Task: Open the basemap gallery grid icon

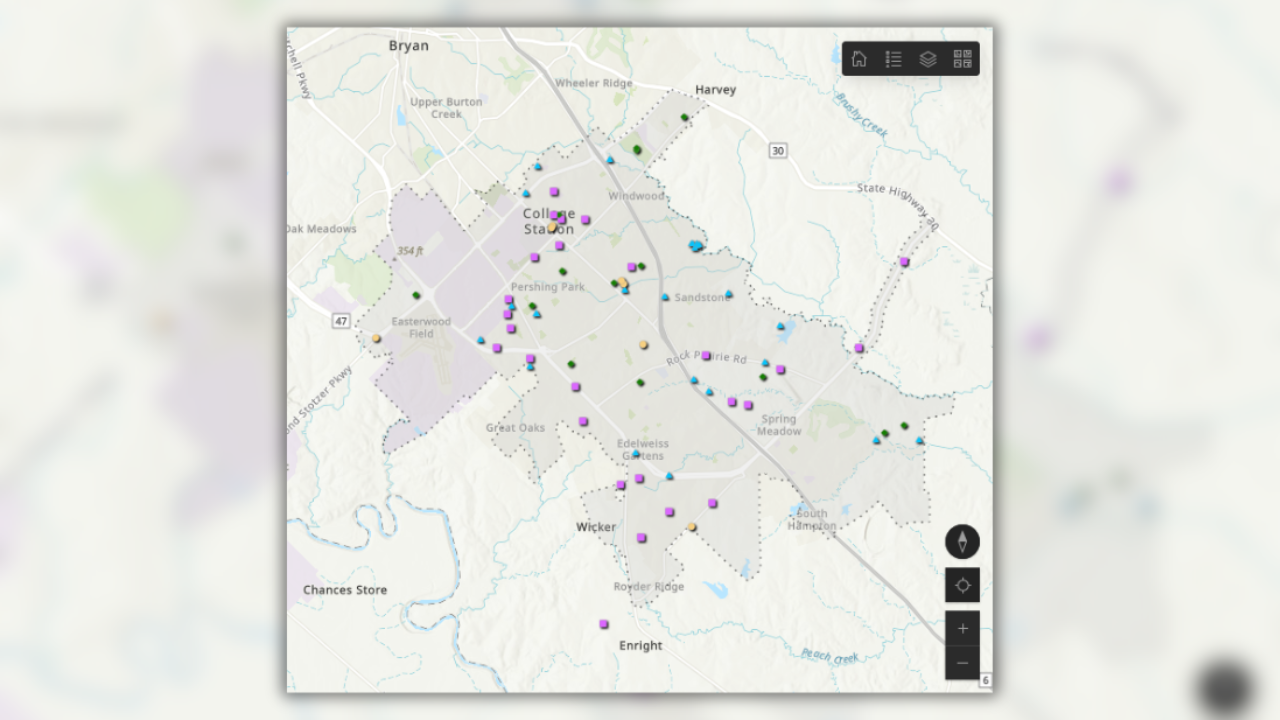Action: click(x=962, y=59)
